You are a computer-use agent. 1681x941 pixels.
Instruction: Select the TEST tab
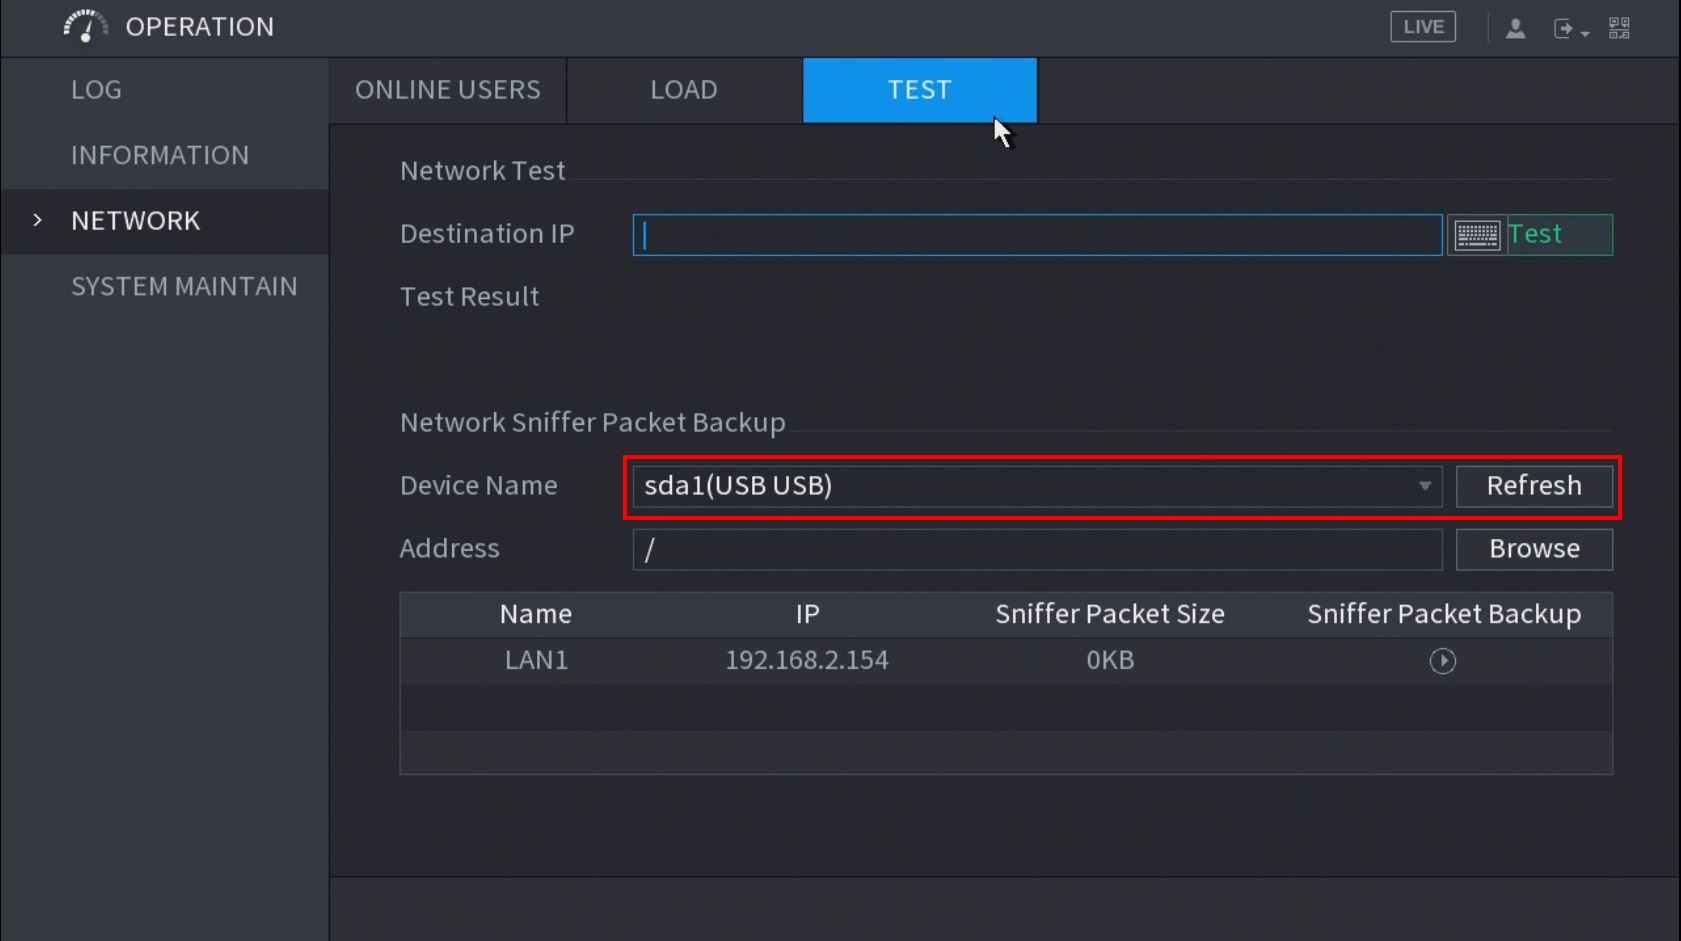(x=919, y=90)
